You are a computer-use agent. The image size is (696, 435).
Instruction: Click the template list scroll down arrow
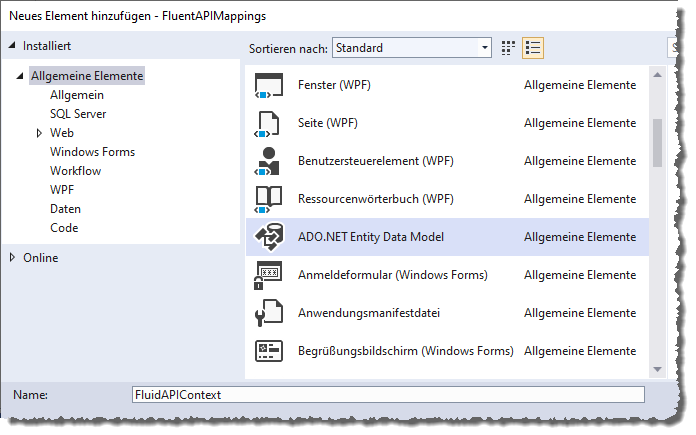pyautogui.click(x=657, y=369)
